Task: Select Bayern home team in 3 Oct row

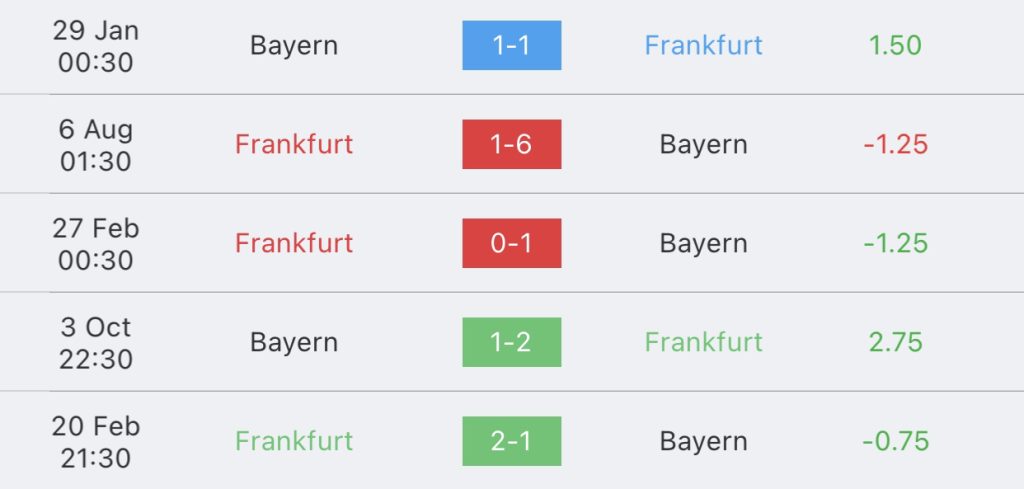Action: (x=294, y=343)
